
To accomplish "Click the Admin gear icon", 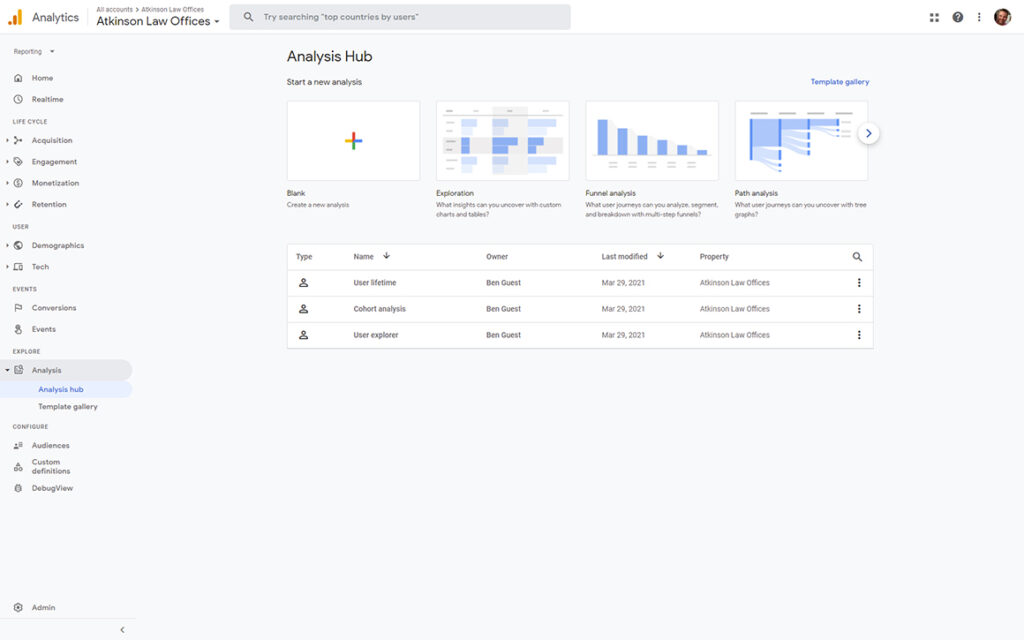I will coord(18,607).
